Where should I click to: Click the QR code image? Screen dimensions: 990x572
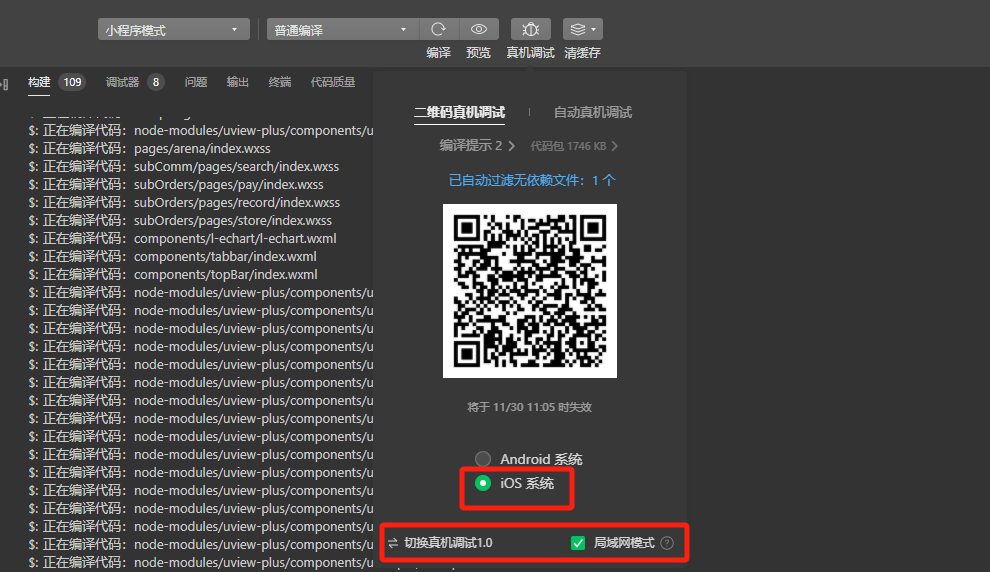click(x=530, y=291)
